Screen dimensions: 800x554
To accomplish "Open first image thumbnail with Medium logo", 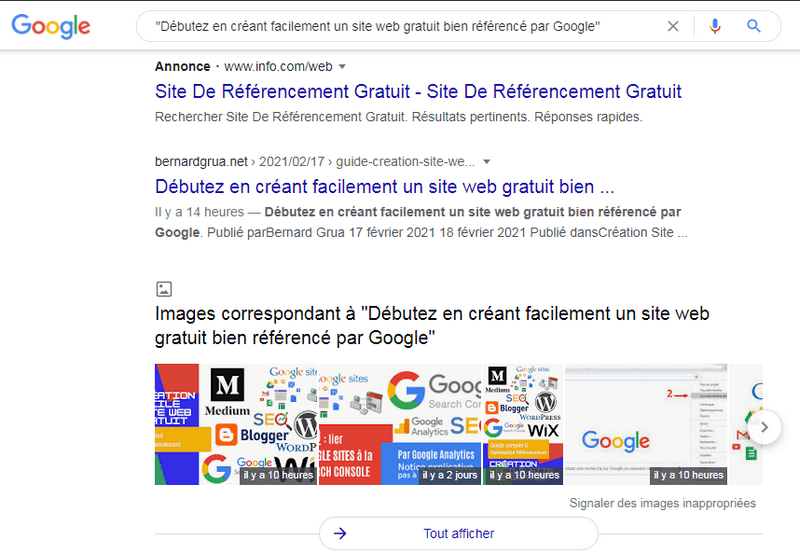I will tap(236, 424).
